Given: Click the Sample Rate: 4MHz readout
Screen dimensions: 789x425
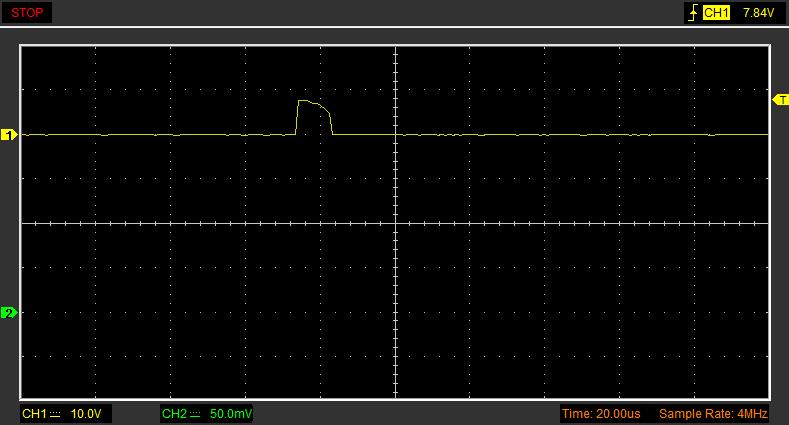Looking at the screenshot, I should (713, 414).
